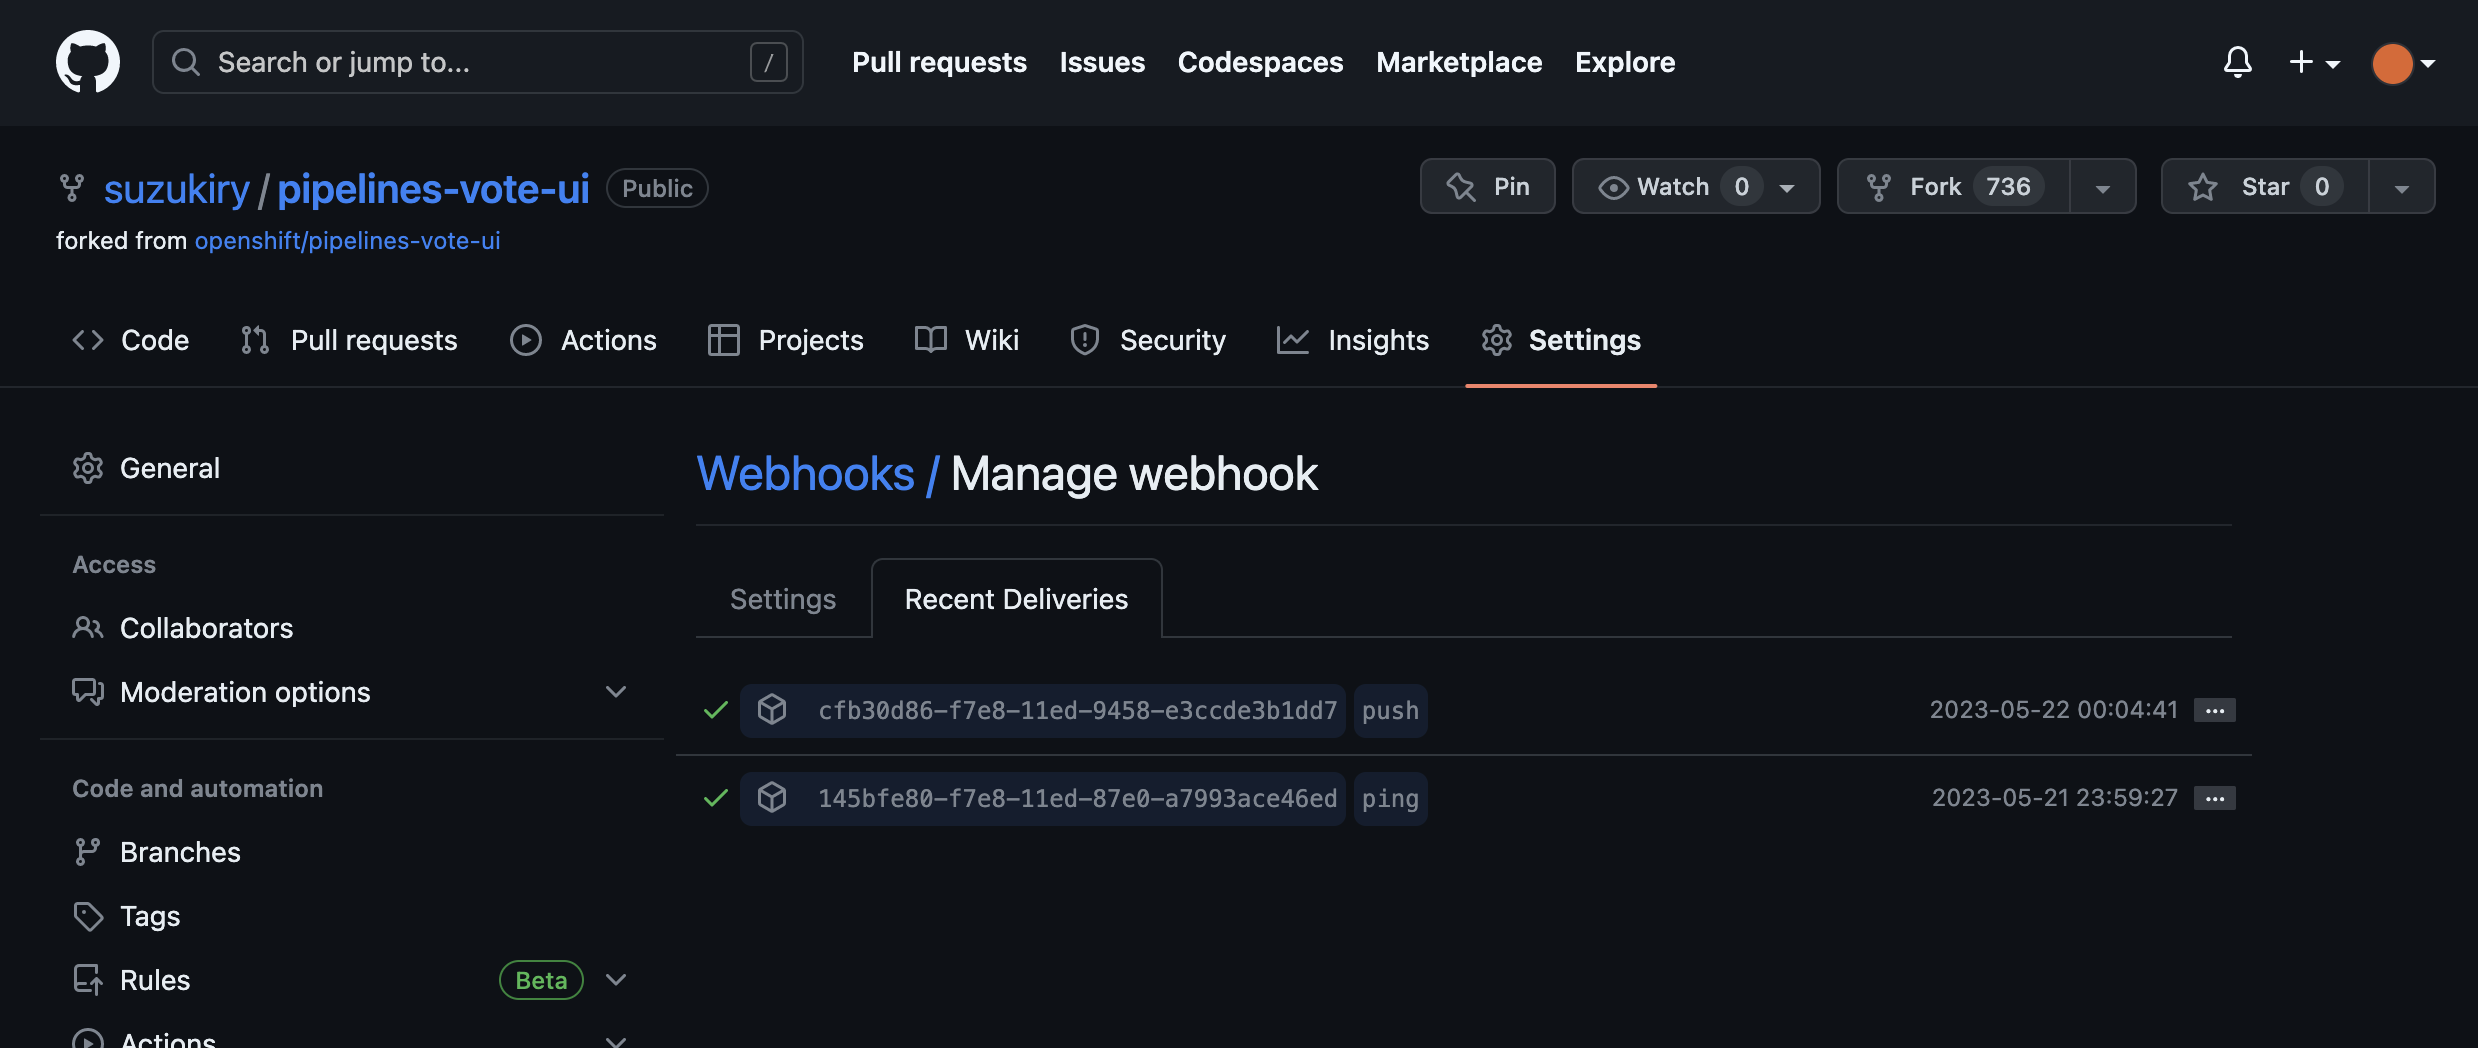Click the Beta badge next to Rules
Viewport: 2478px width, 1048px height.
click(541, 980)
